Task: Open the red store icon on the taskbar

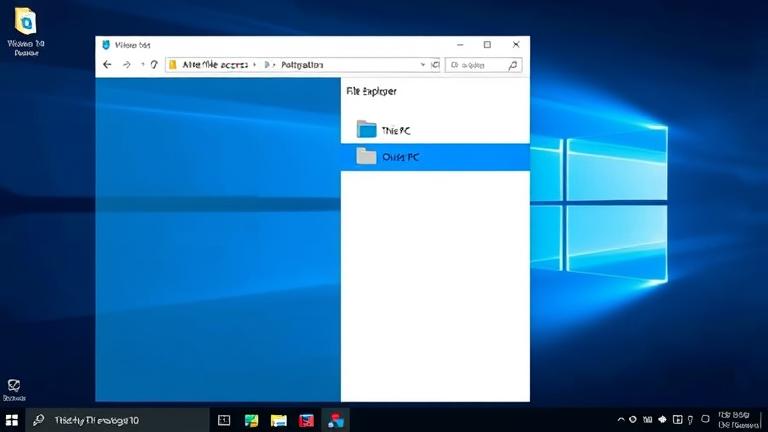Action: 306,420
